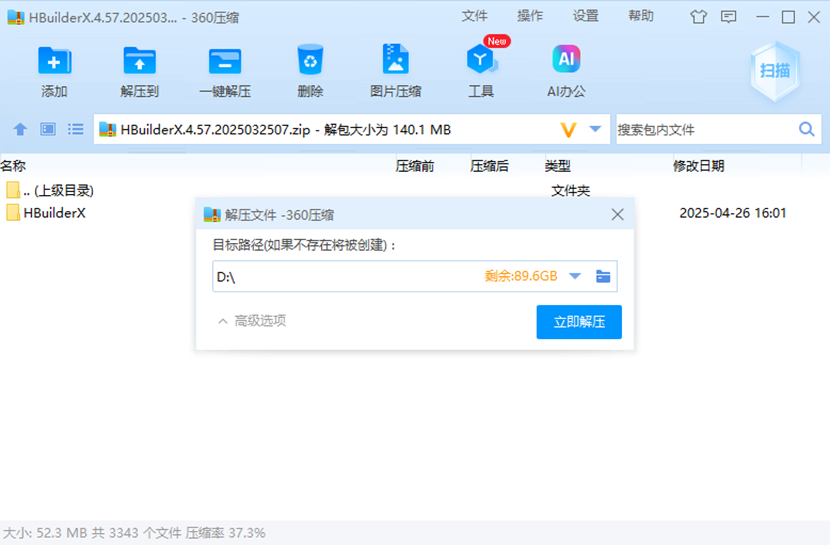
Task: Expand 高级选项 advanced options
Action: [252, 321]
